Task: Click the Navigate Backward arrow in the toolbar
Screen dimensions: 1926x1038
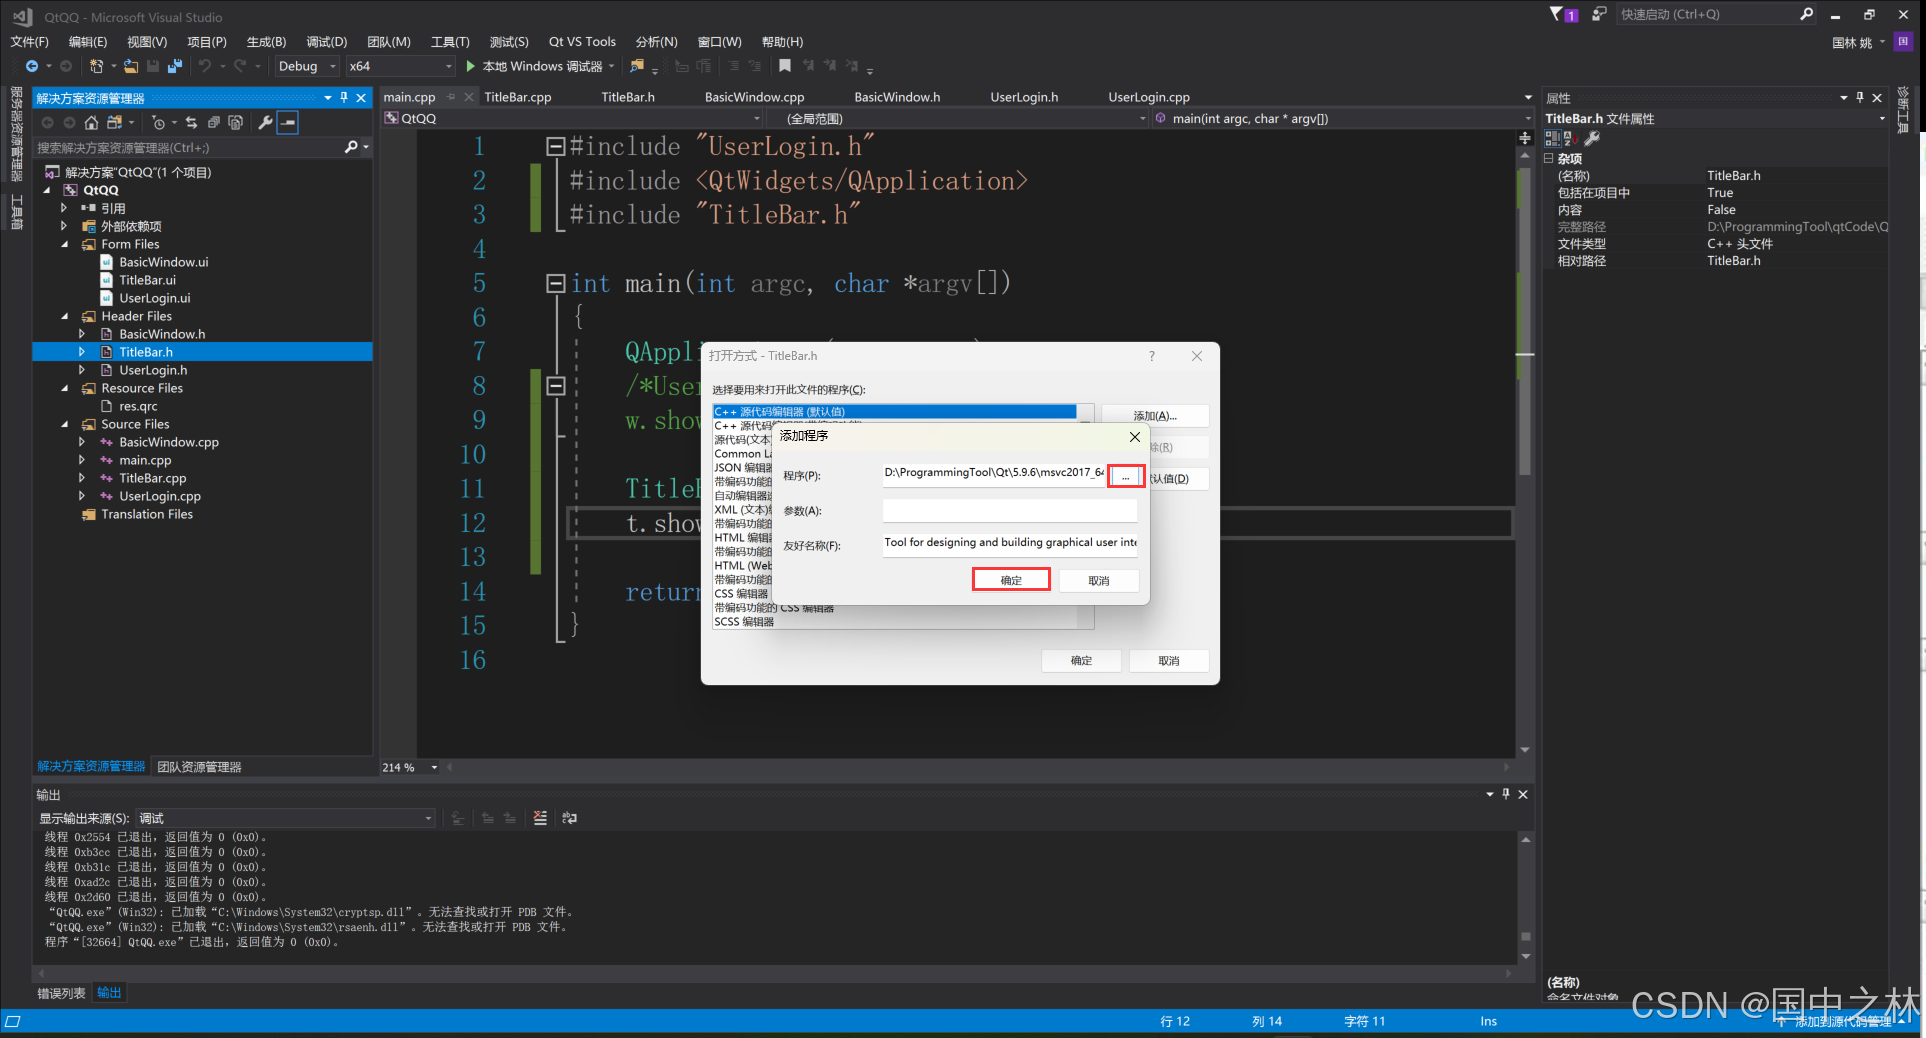Action: pos(32,66)
